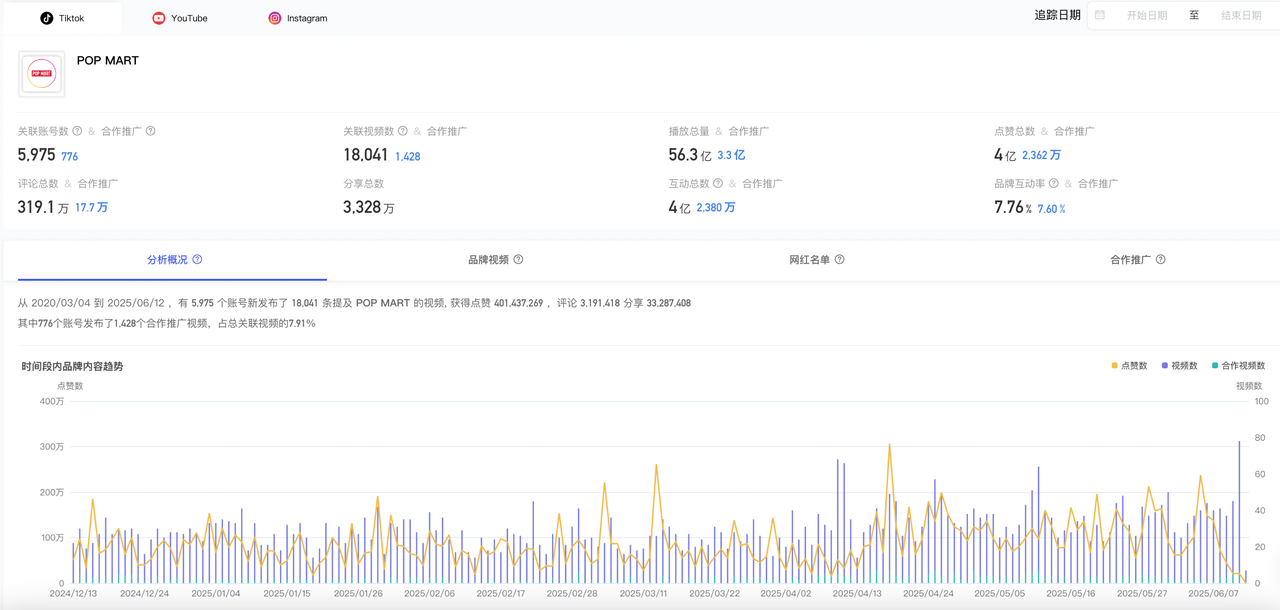Switch to the Tiktok platform tab
1280x610 pixels.
pos(62,18)
